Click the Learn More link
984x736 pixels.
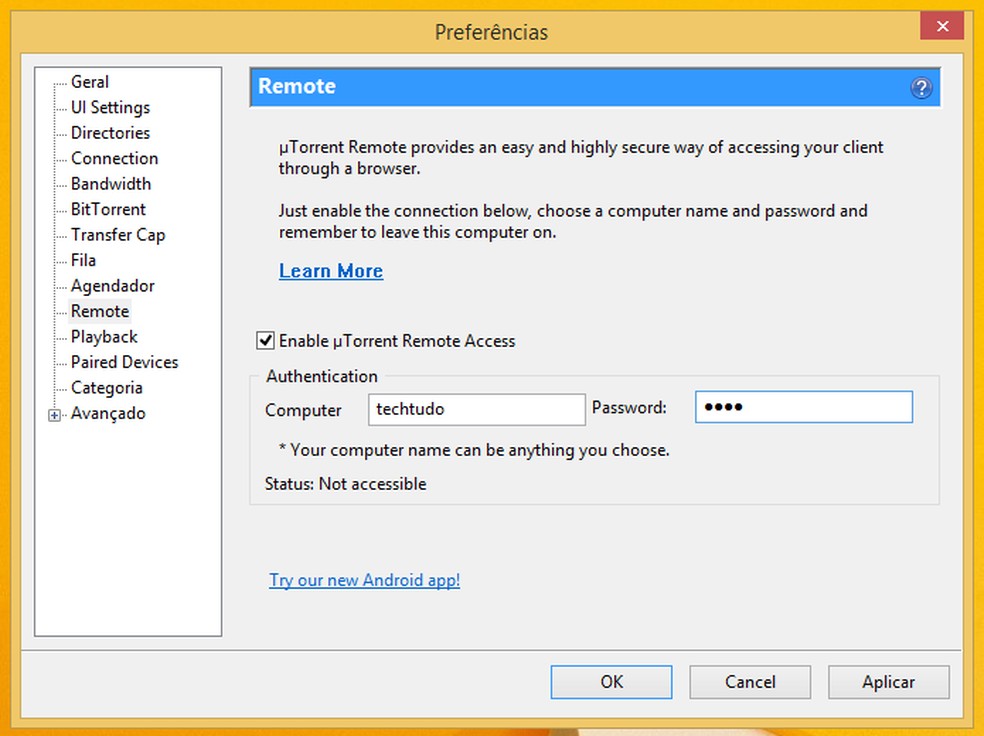331,270
